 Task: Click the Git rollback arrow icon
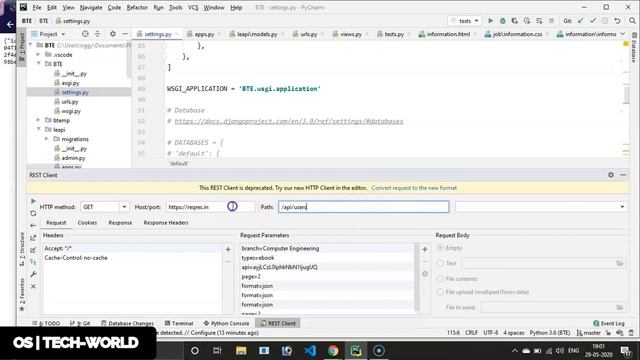coord(617,21)
